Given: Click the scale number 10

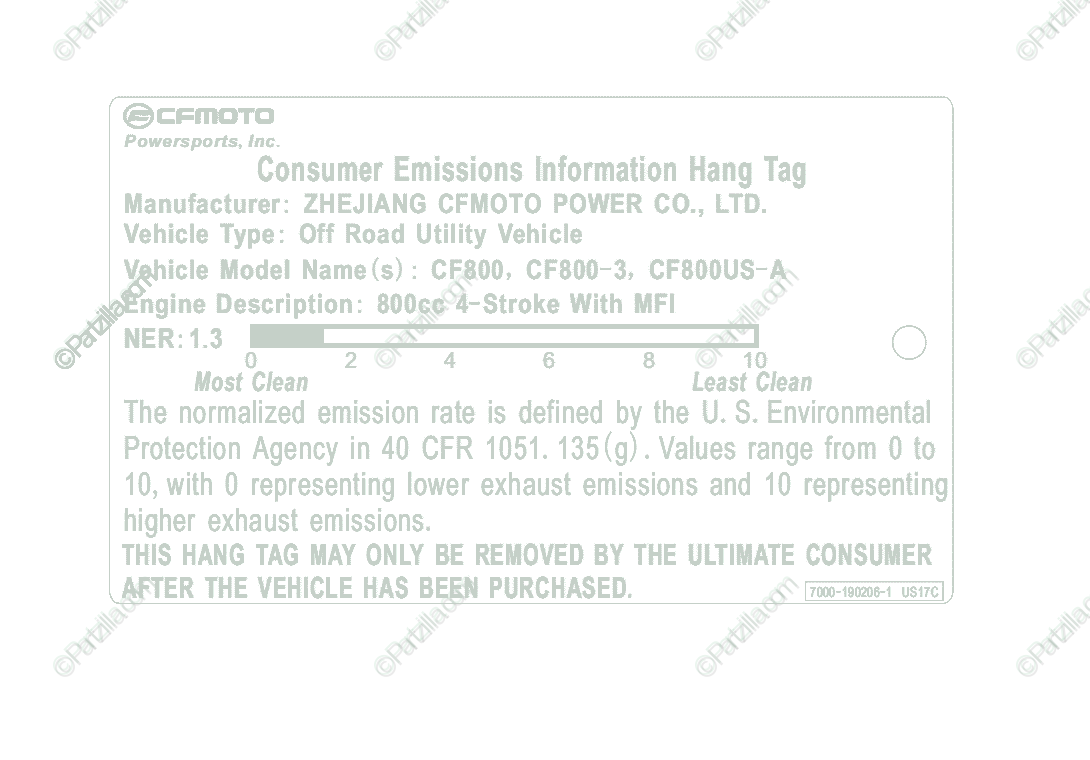Looking at the screenshot, I should pyautogui.click(x=755, y=360).
